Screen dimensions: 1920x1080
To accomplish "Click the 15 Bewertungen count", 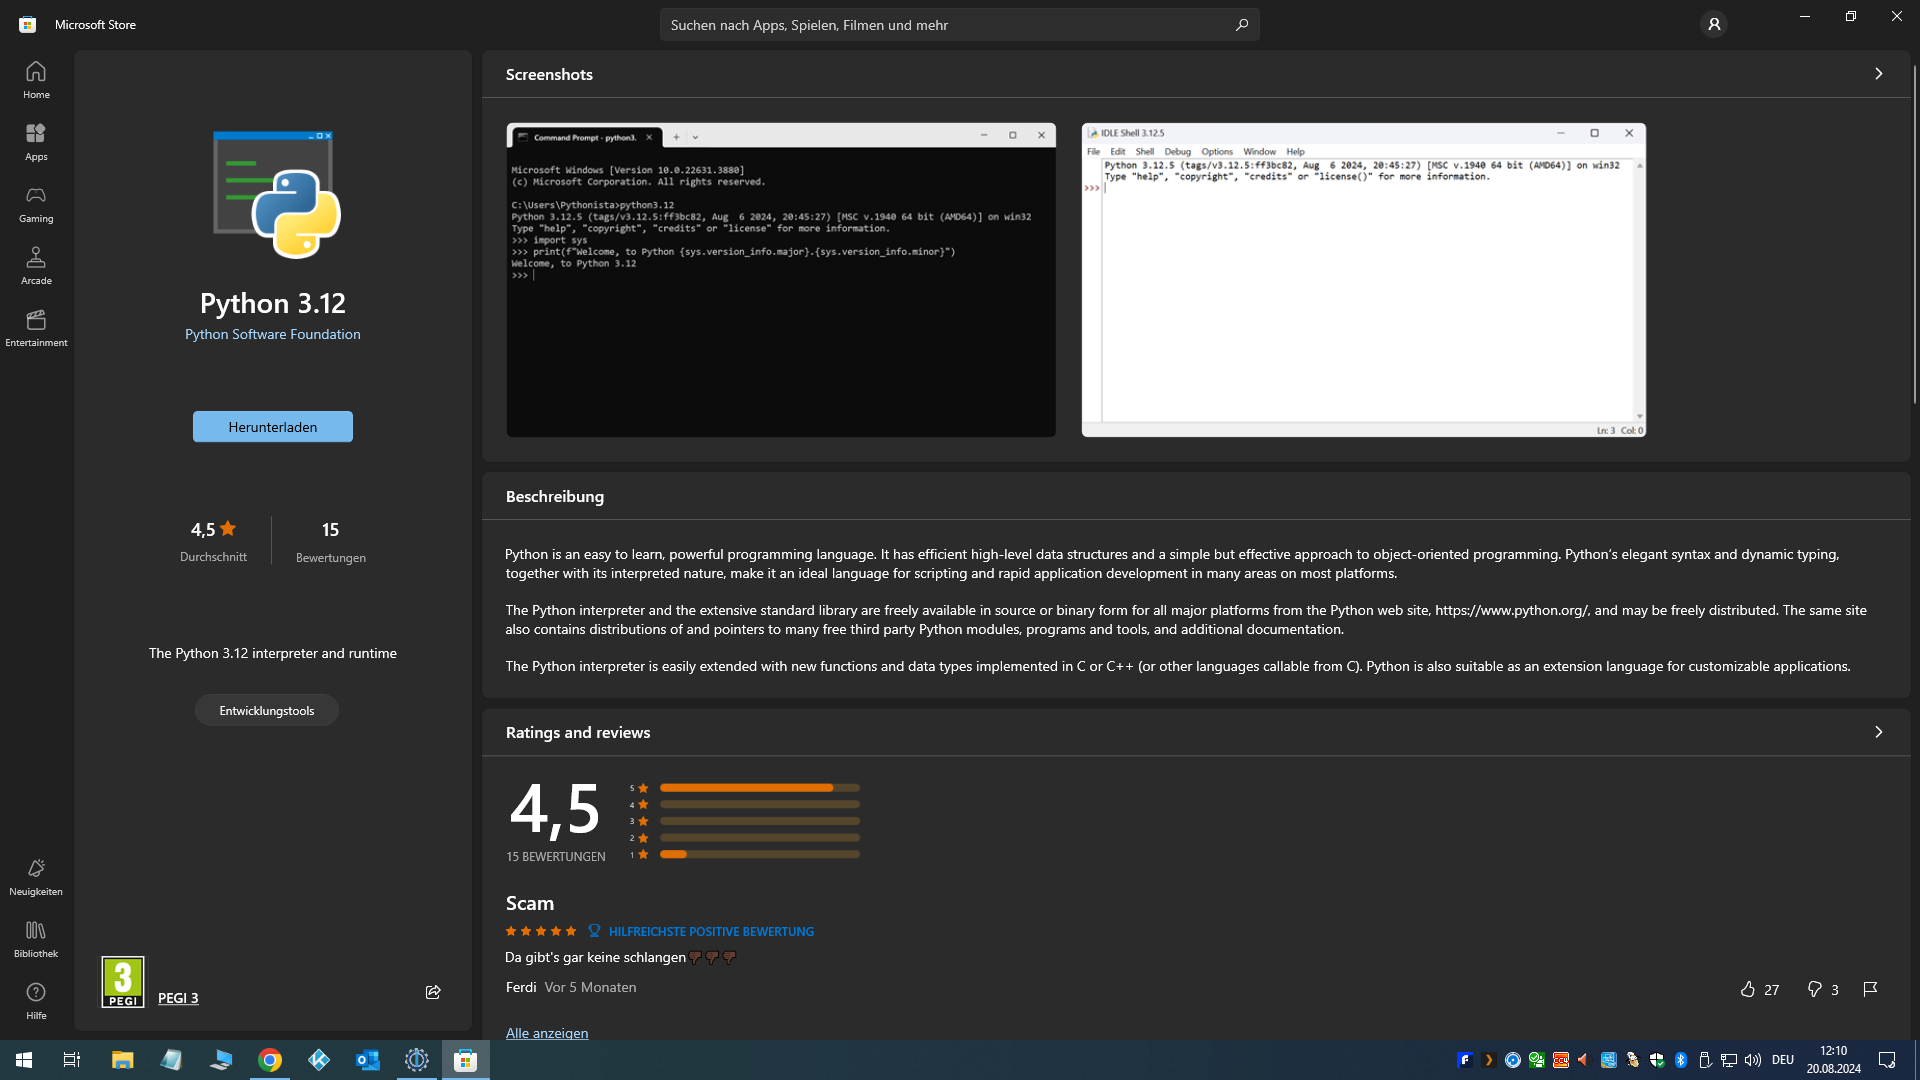I will click(331, 541).
